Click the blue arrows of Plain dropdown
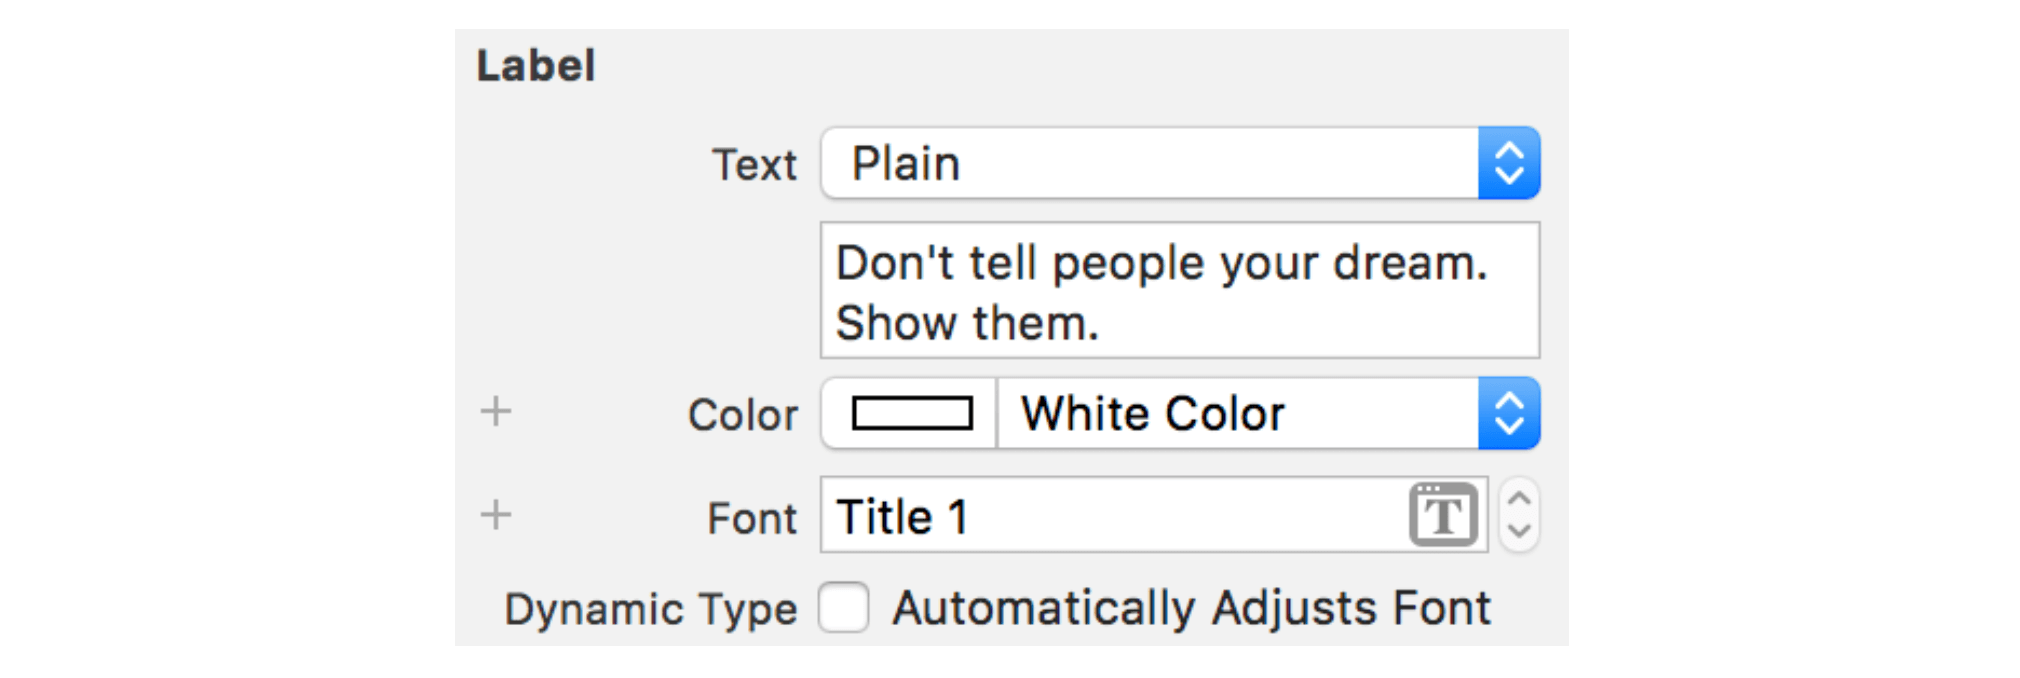The image size is (2020, 678). point(1509,163)
